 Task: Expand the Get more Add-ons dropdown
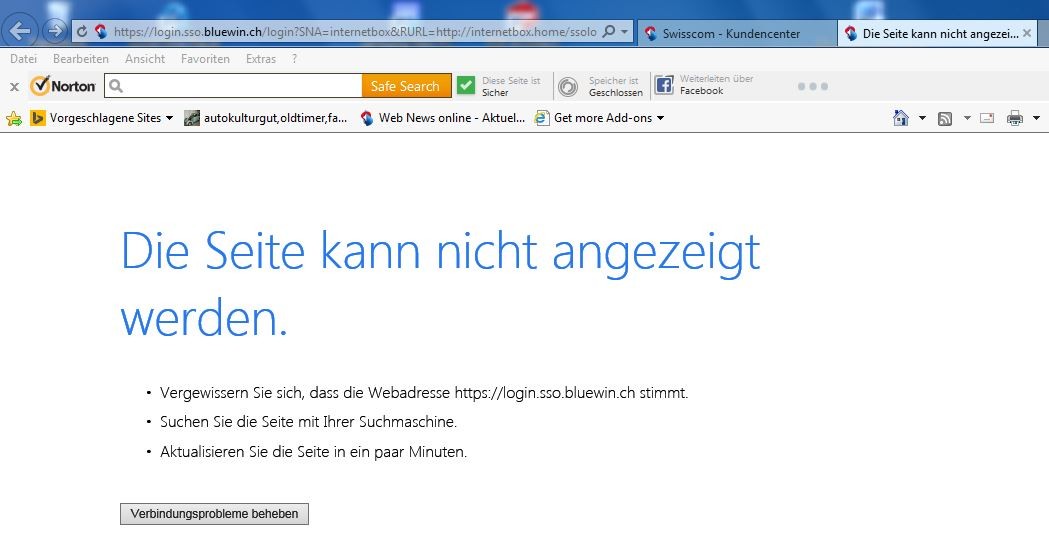[x=660, y=118]
